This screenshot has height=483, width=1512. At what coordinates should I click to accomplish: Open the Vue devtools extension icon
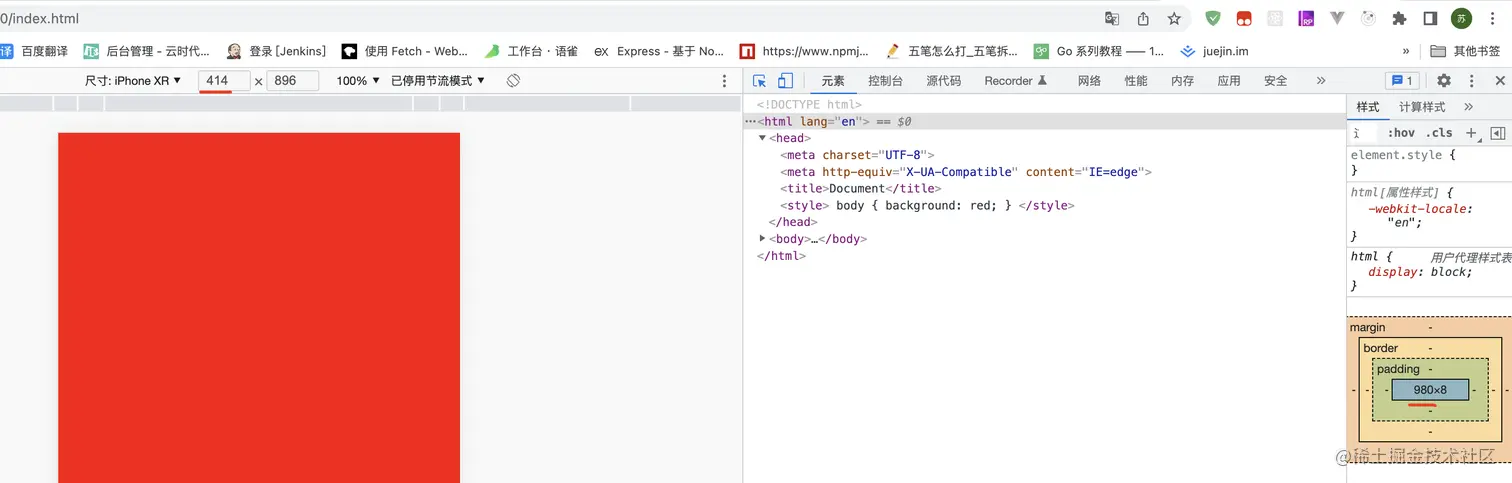coord(1337,18)
